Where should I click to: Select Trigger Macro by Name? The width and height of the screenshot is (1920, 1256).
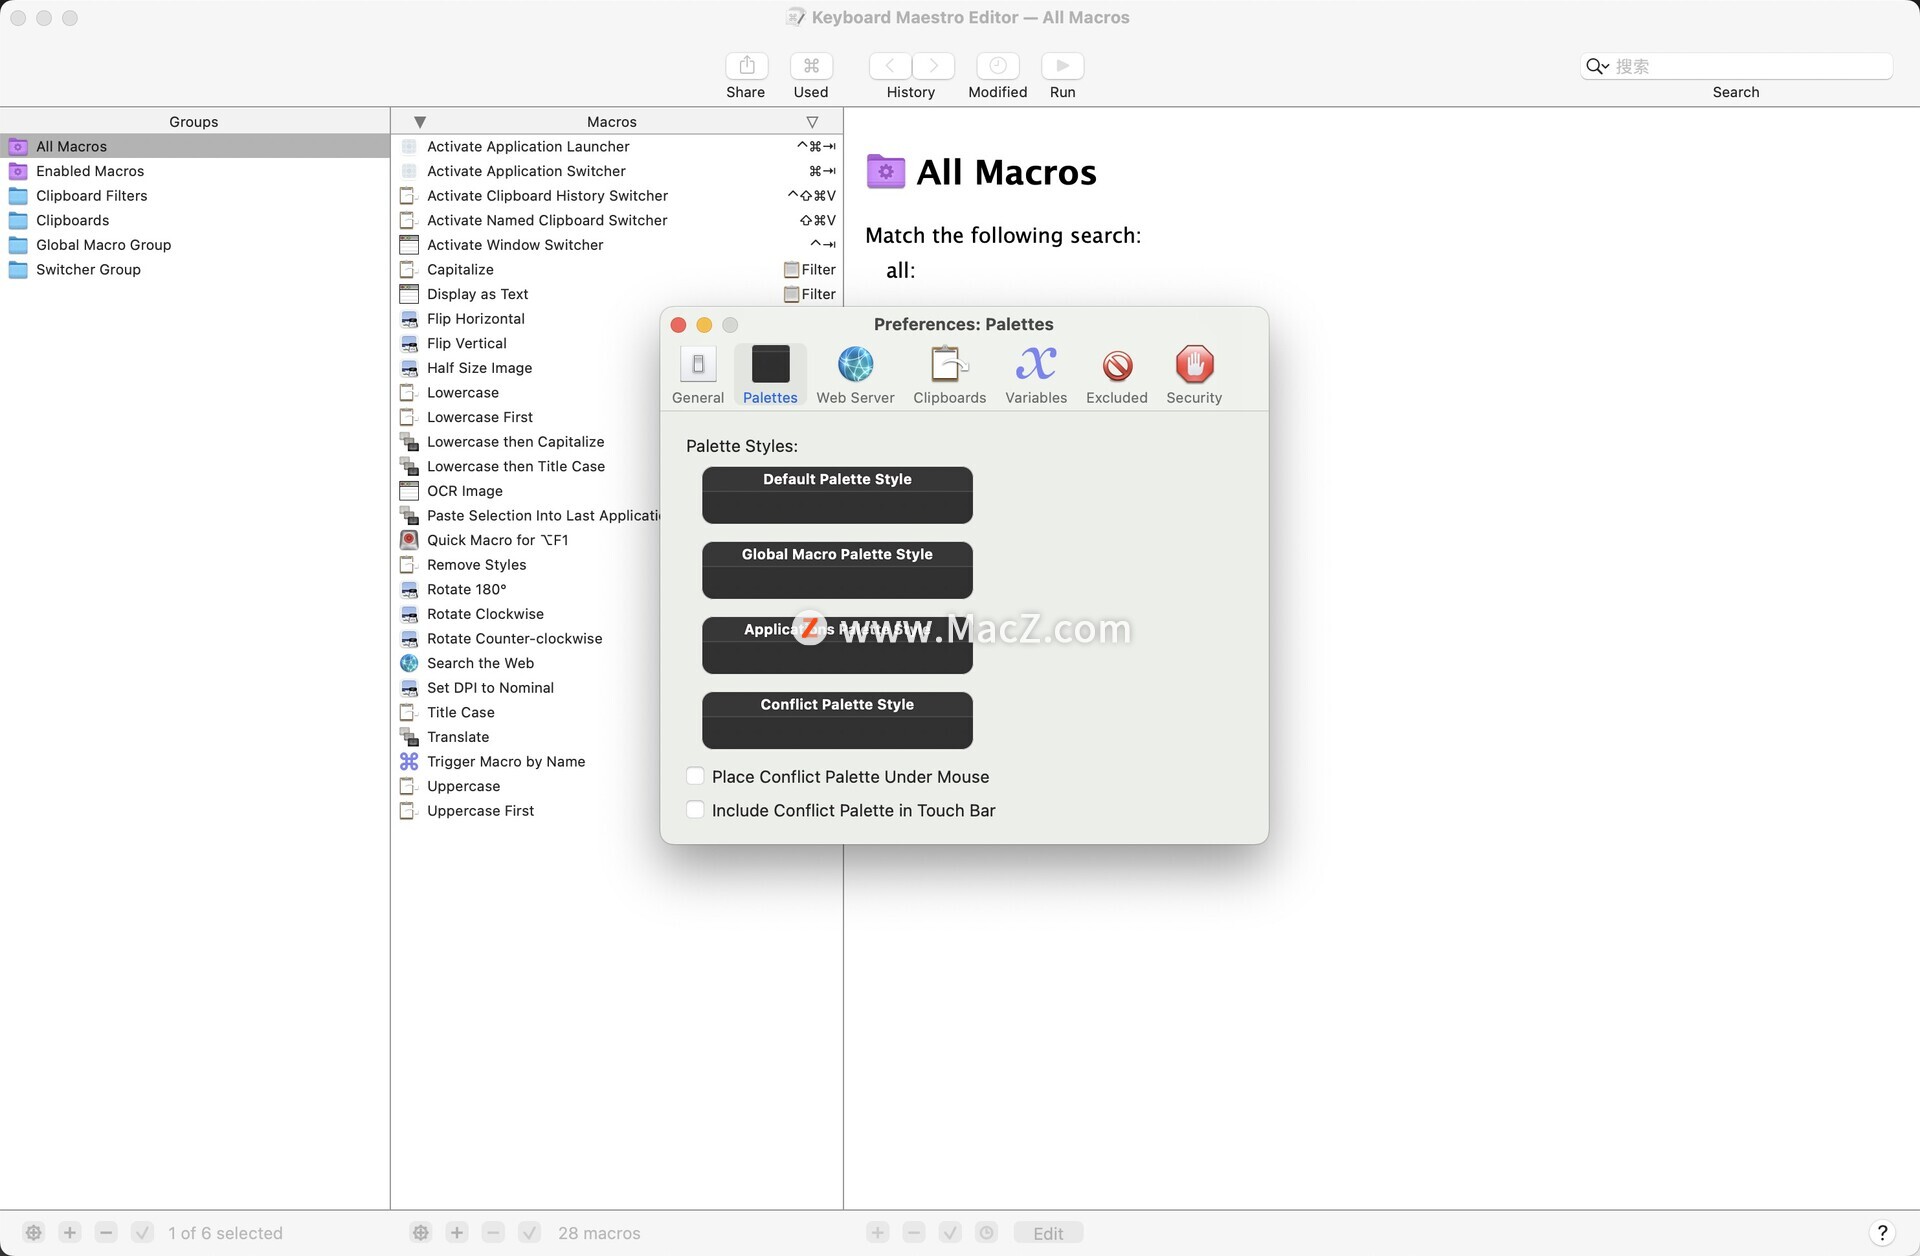[x=526, y=761]
